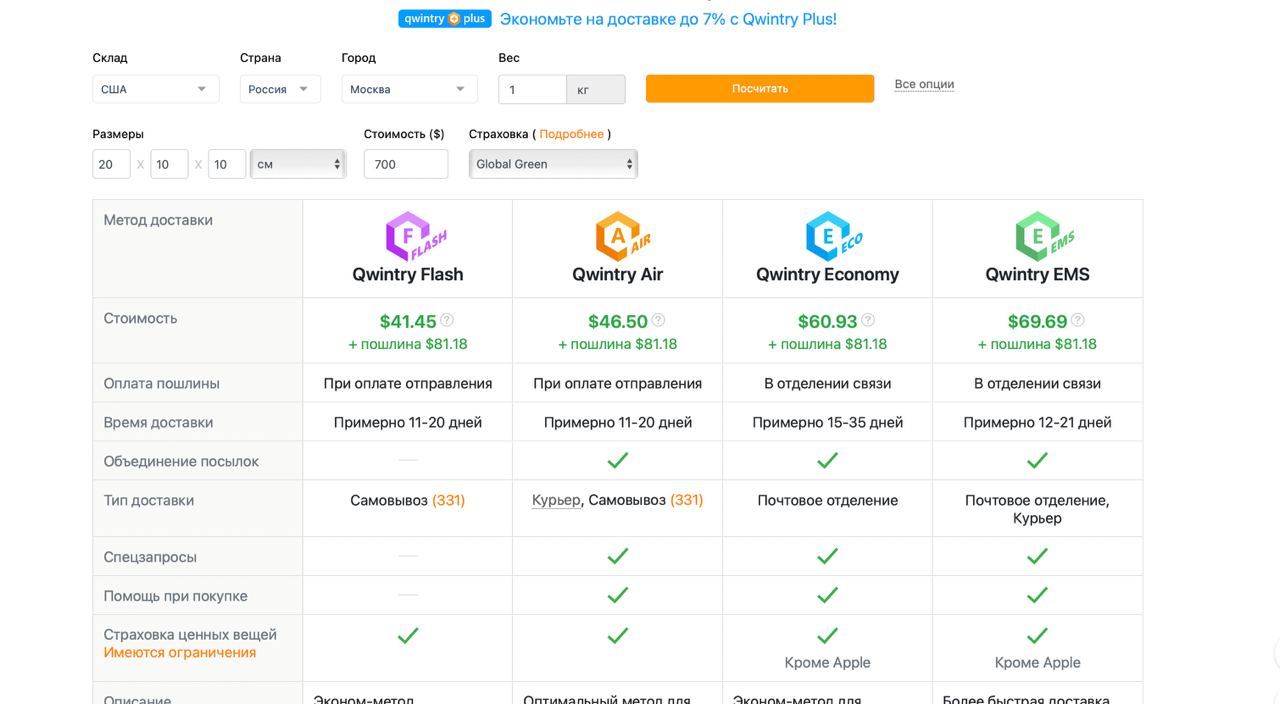This screenshot has height=704, width=1280.
Task: Click the width field between 20 and 10
Action: click(x=169, y=164)
